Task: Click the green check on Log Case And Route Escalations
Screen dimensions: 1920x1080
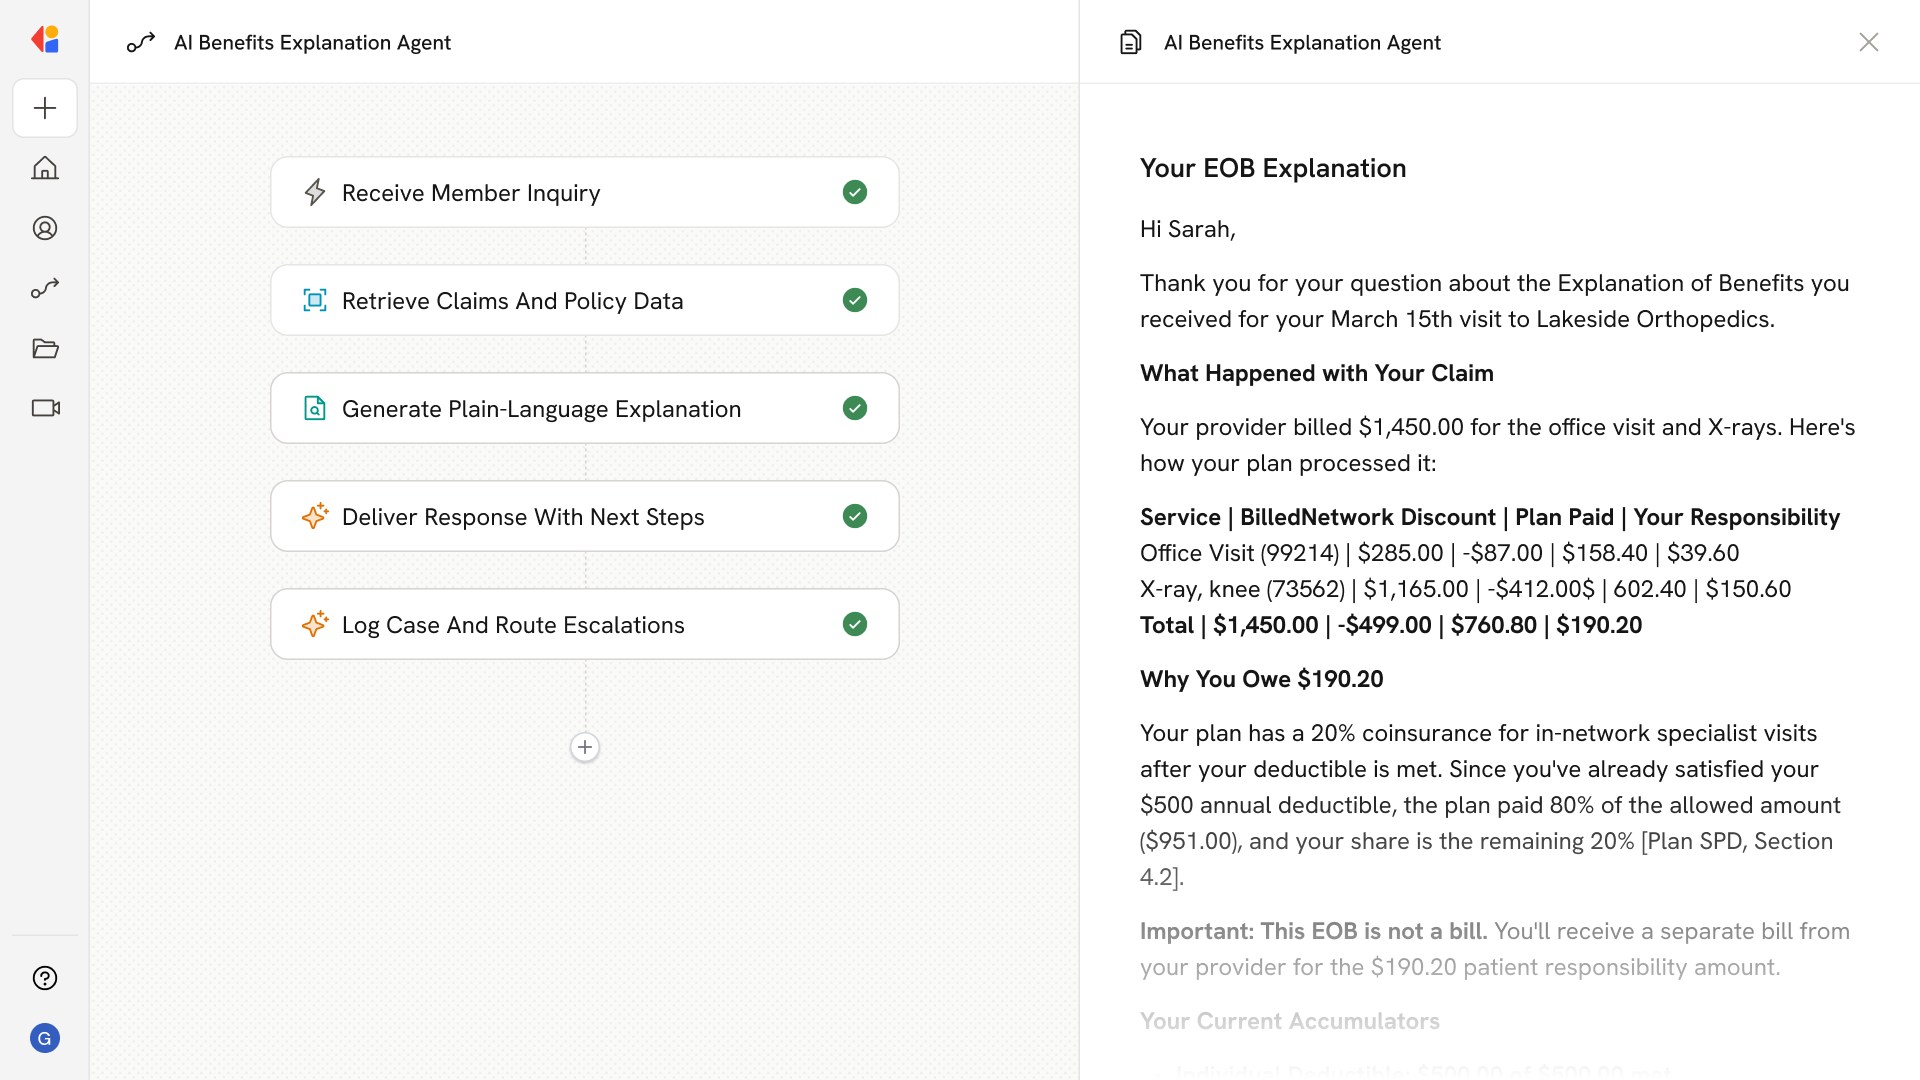Action: [x=855, y=624]
